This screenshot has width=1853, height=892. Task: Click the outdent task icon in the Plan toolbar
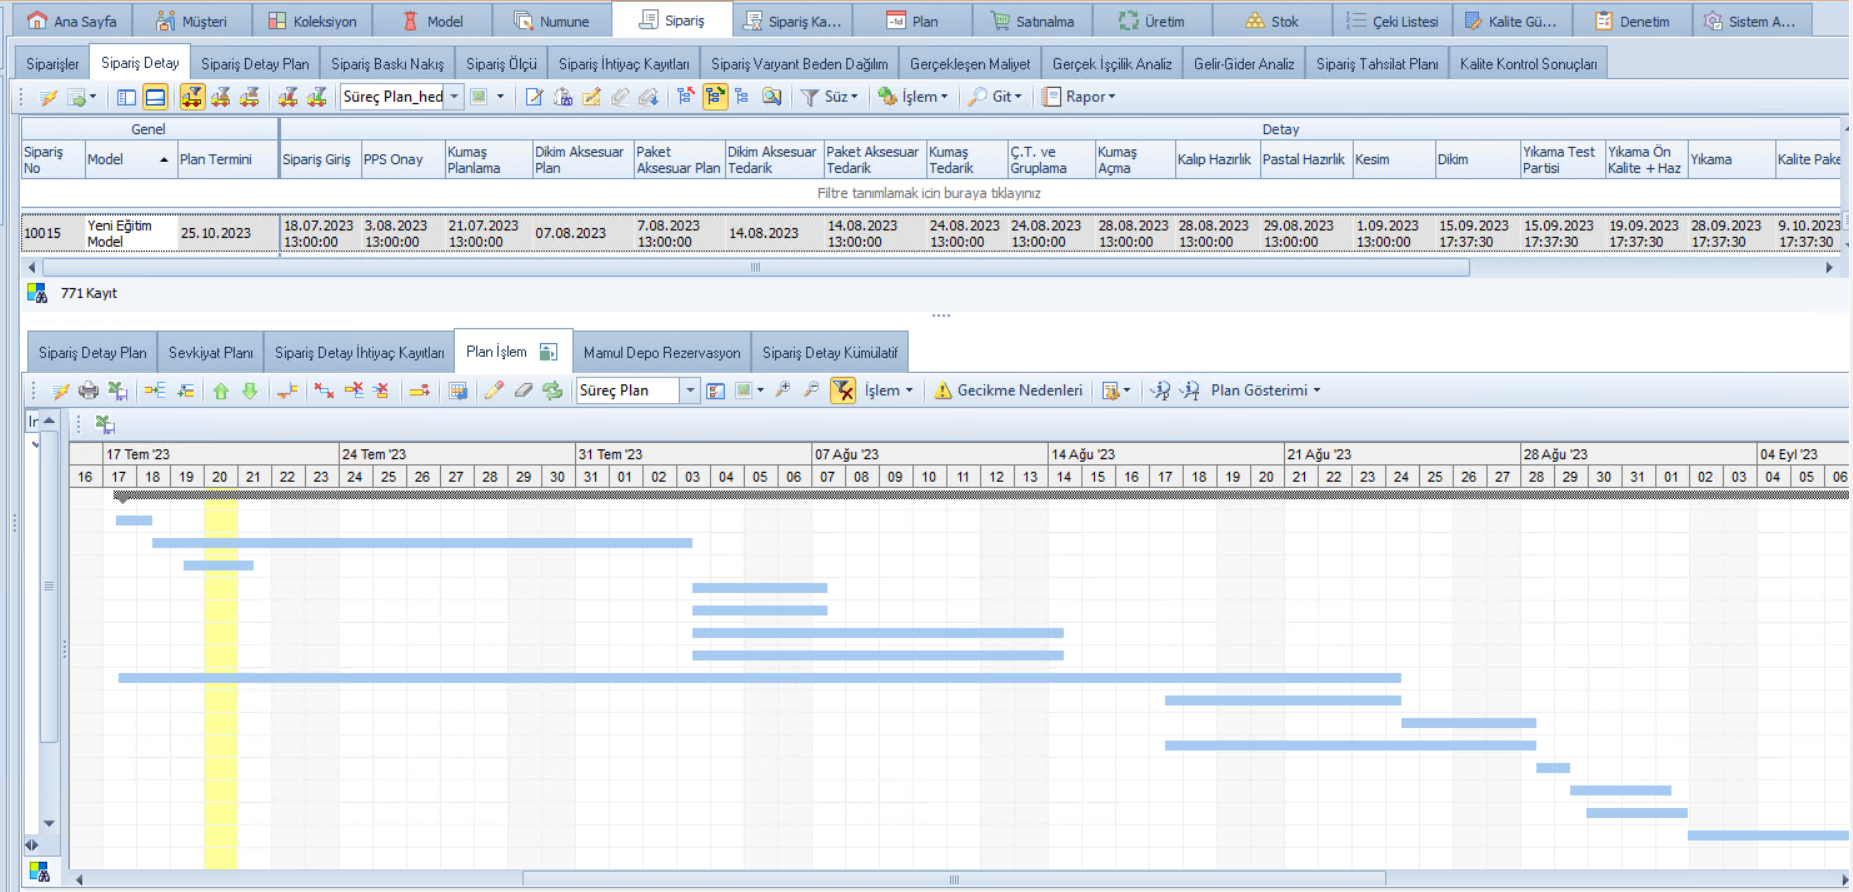(x=186, y=391)
